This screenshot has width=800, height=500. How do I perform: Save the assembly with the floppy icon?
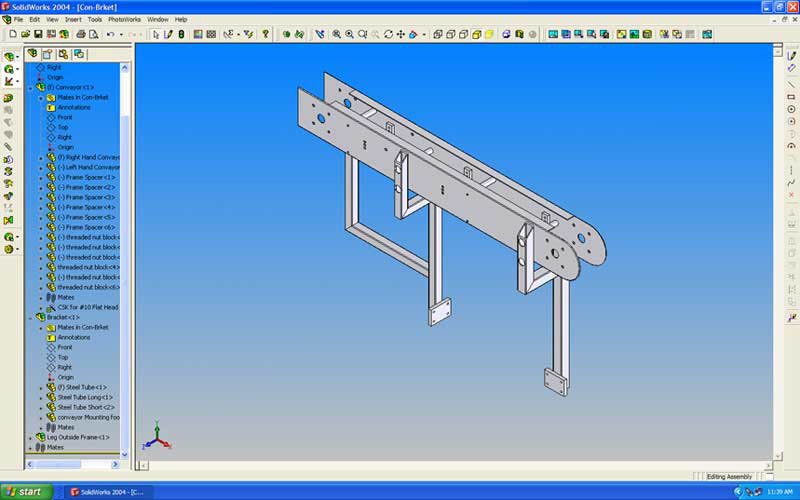[x=38, y=34]
